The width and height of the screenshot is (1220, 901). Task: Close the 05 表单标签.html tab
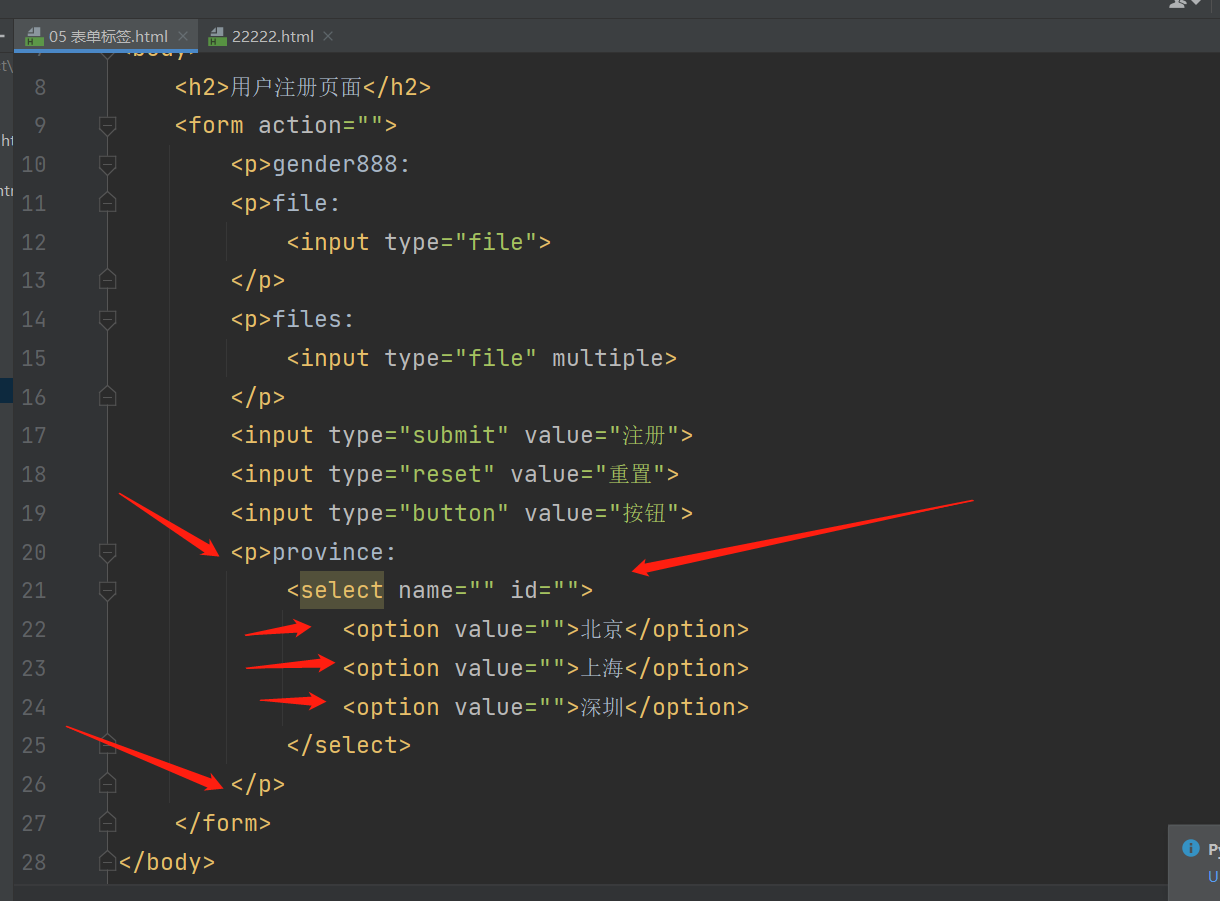click(x=183, y=36)
